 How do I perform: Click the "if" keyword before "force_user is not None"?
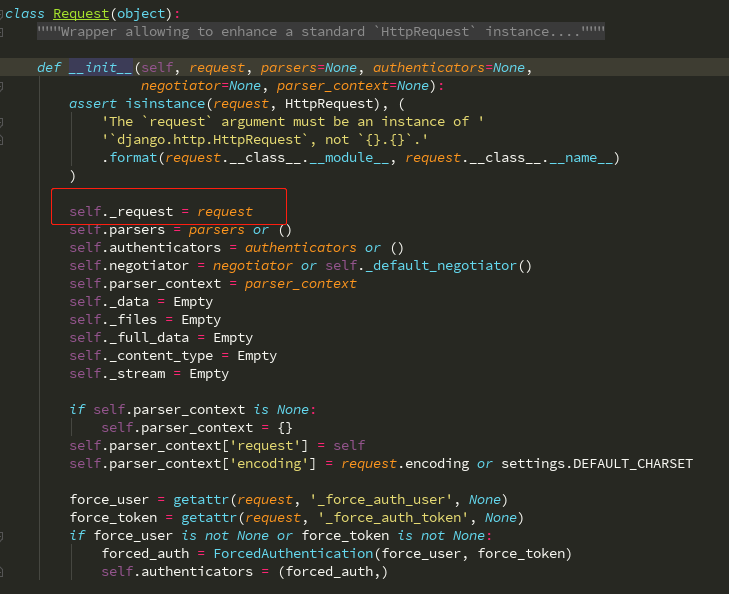[x=77, y=536]
